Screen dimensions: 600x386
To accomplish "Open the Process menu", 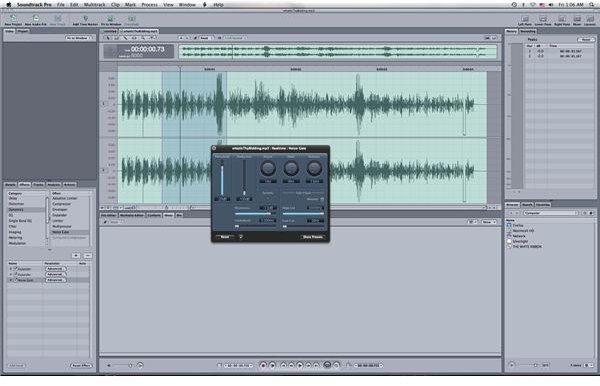I will pyautogui.click(x=149, y=5).
